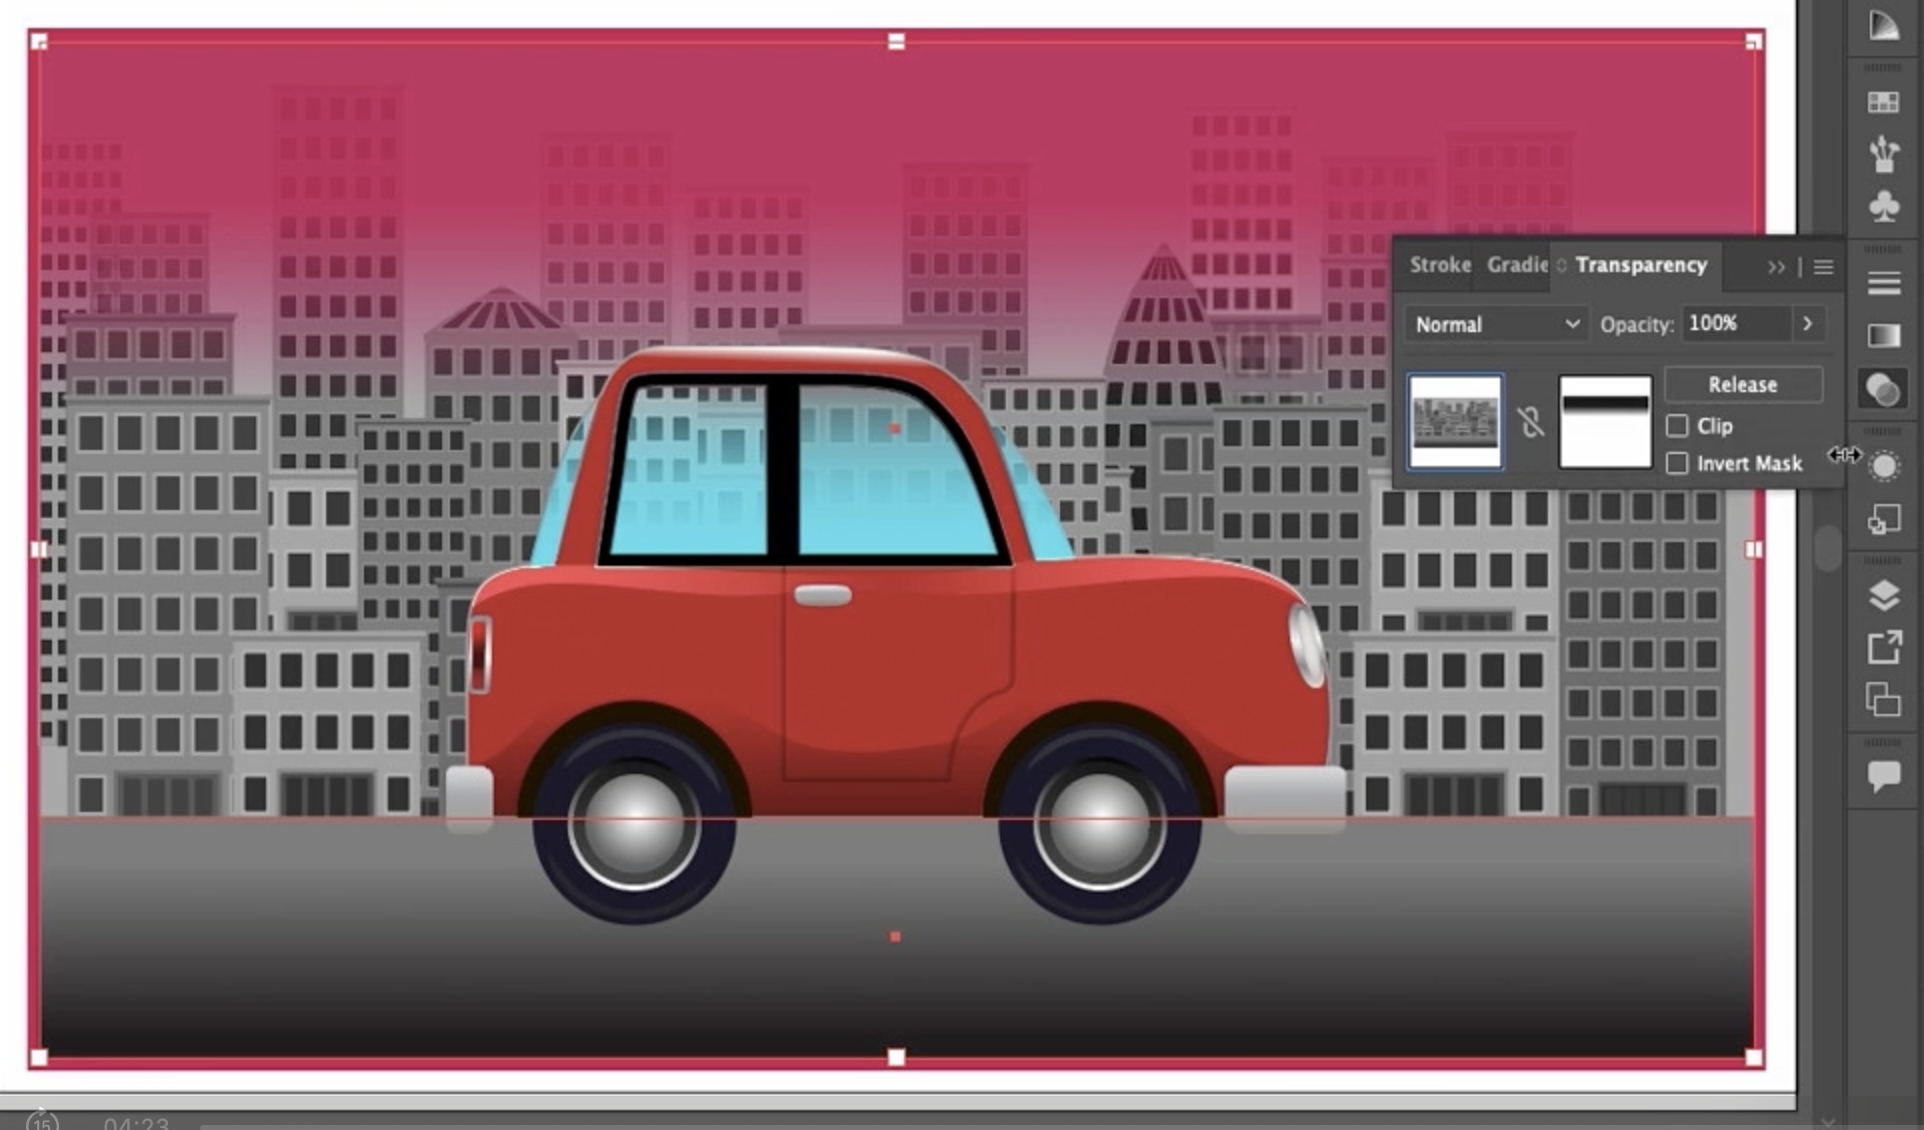Image resolution: width=1924 pixels, height=1130 pixels.
Task: Open the Asset Export panel icon
Action: [1883, 648]
